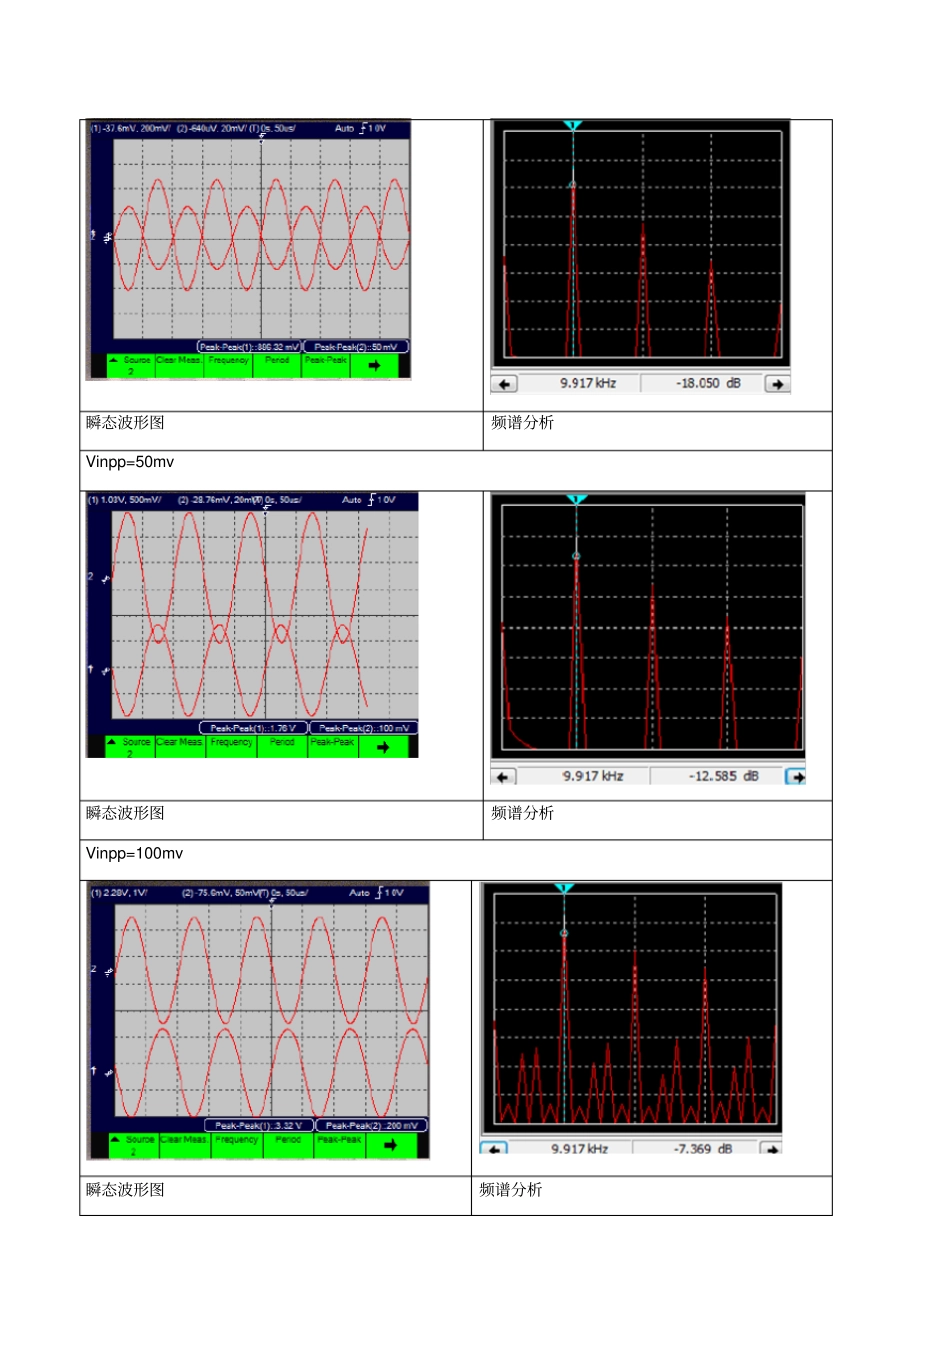
Task: Click the Peak-Peak(2): 50 mV readout
Action: click(x=356, y=347)
